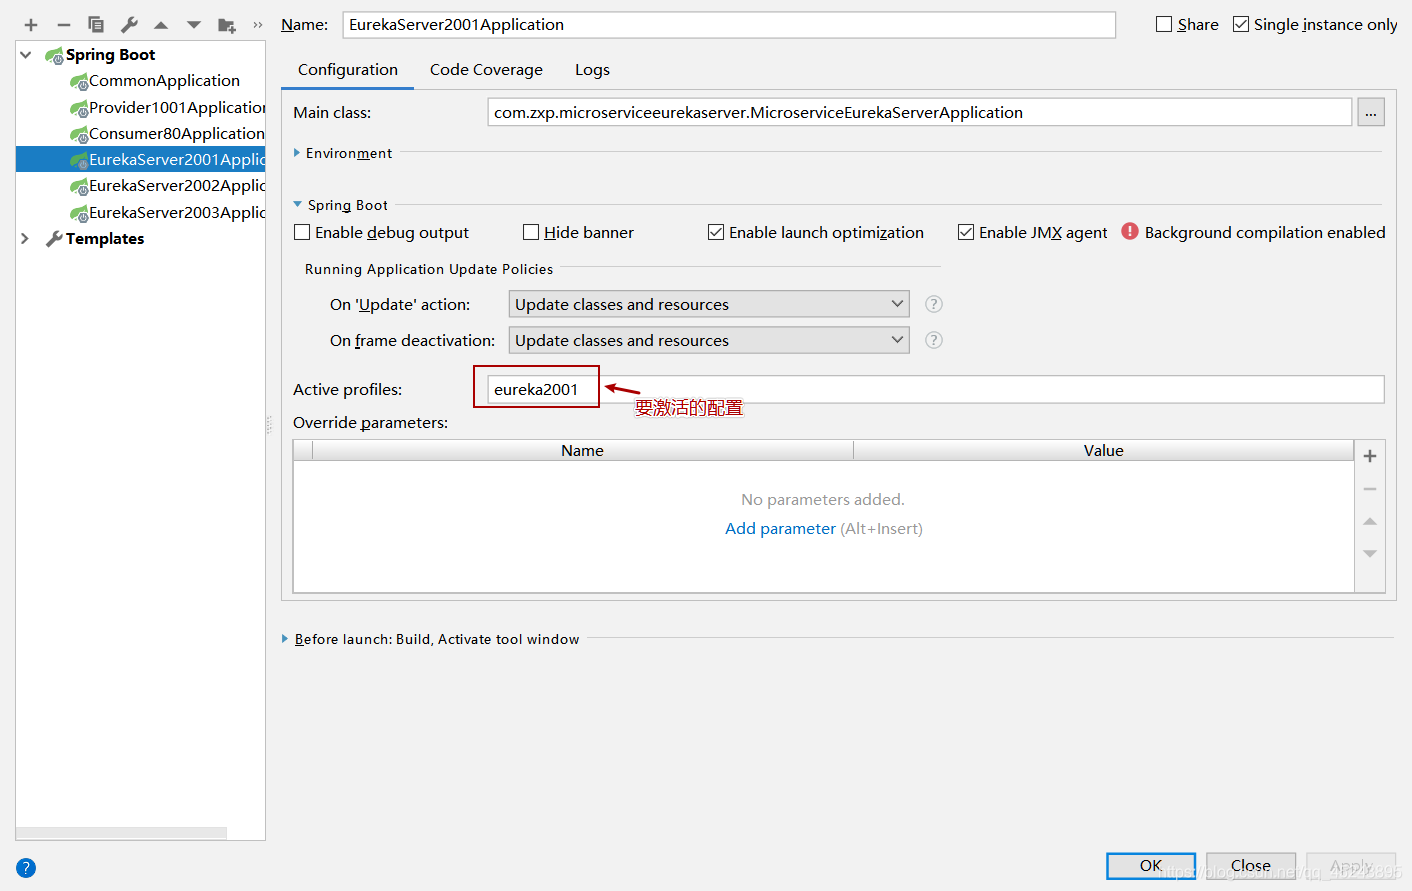
Task: Switch to the Code Coverage tab
Action: coord(486,70)
